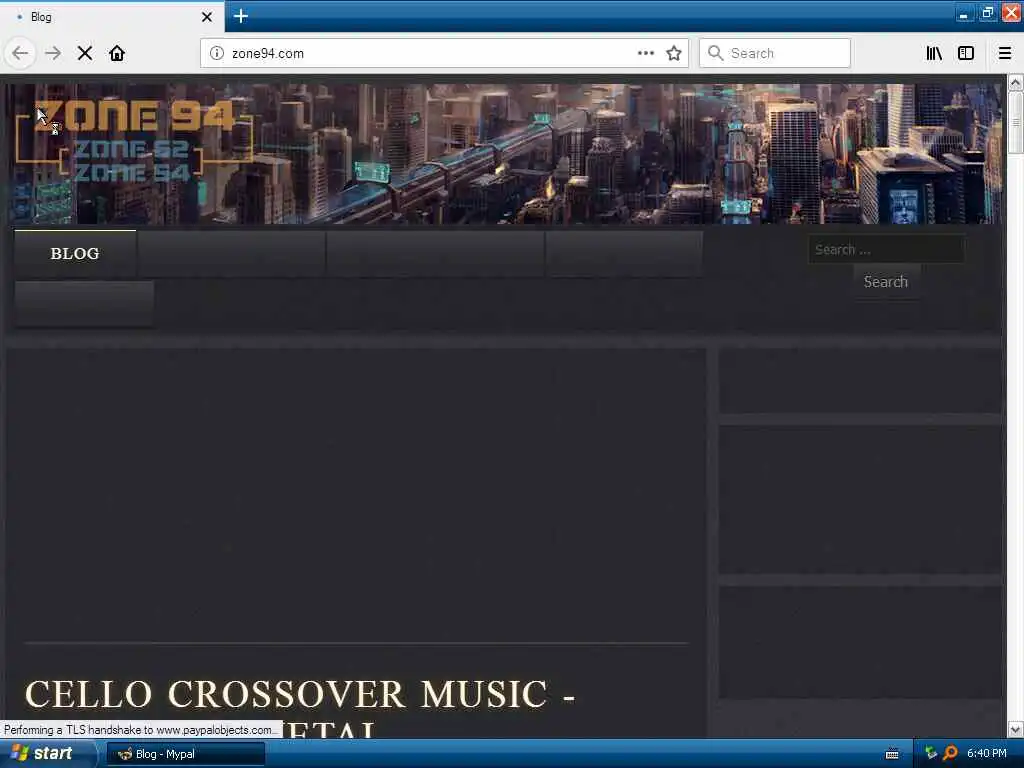The image size is (1024, 768).
Task: Click the vertical scrollbar up arrow
Action: (x=1015, y=83)
